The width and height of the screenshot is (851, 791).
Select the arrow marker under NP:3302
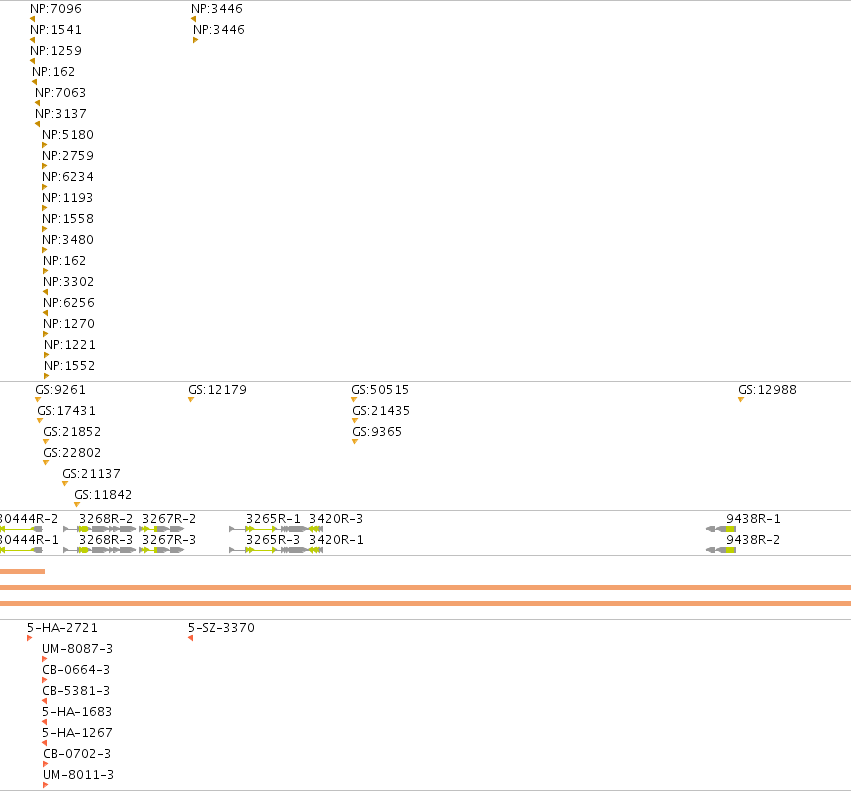(x=46, y=292)
